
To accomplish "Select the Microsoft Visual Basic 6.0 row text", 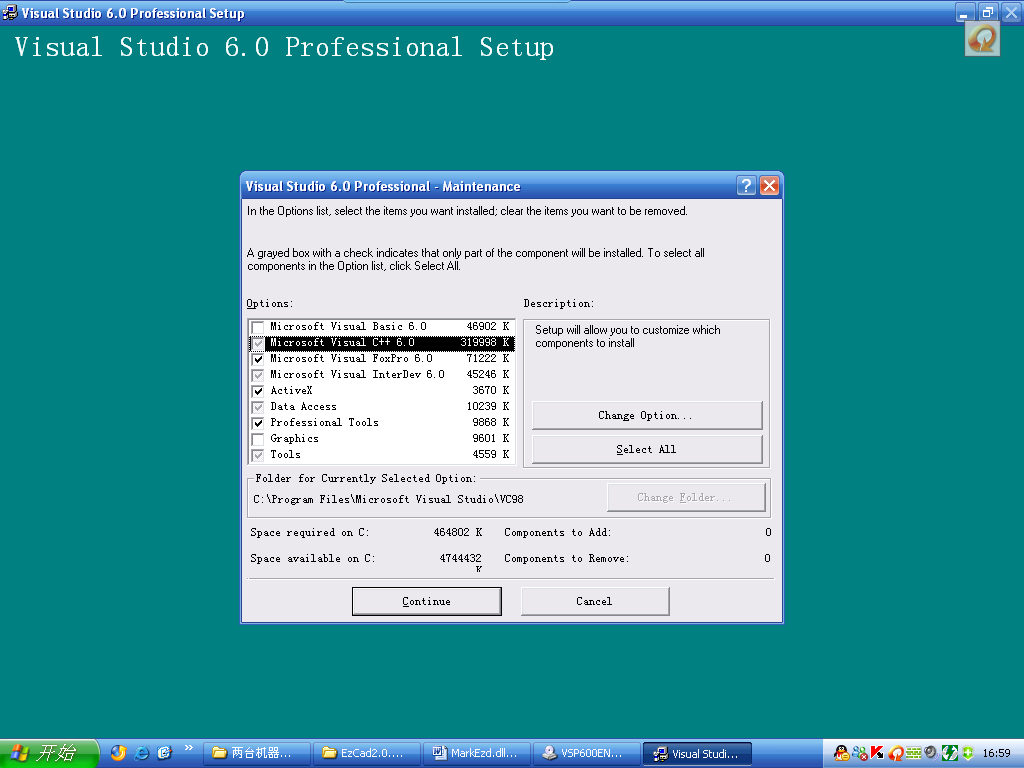I will (x=348, y=327).
